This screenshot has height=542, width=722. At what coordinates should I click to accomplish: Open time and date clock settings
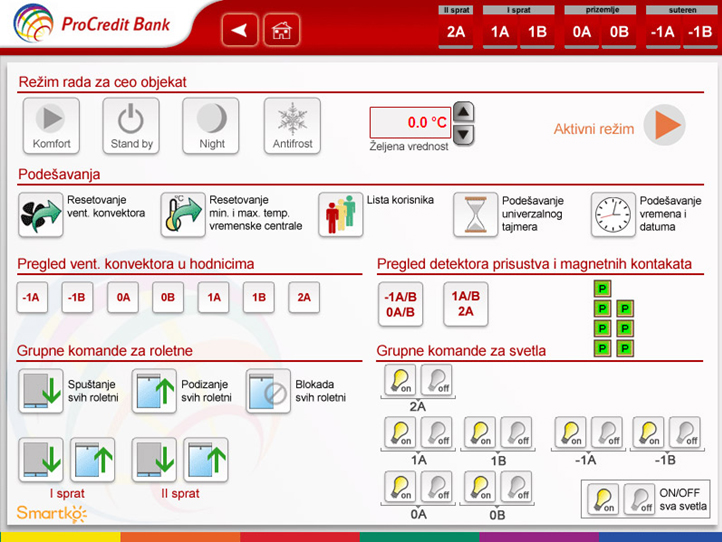click(613, 215)
